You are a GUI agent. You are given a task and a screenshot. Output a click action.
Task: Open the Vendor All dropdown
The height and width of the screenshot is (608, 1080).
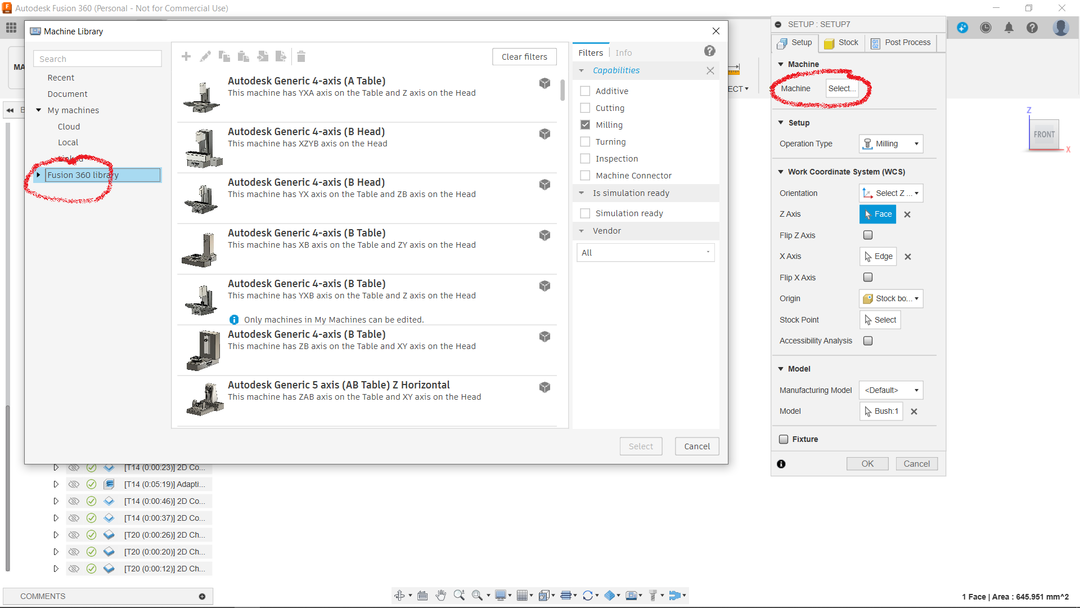[645, 253]
